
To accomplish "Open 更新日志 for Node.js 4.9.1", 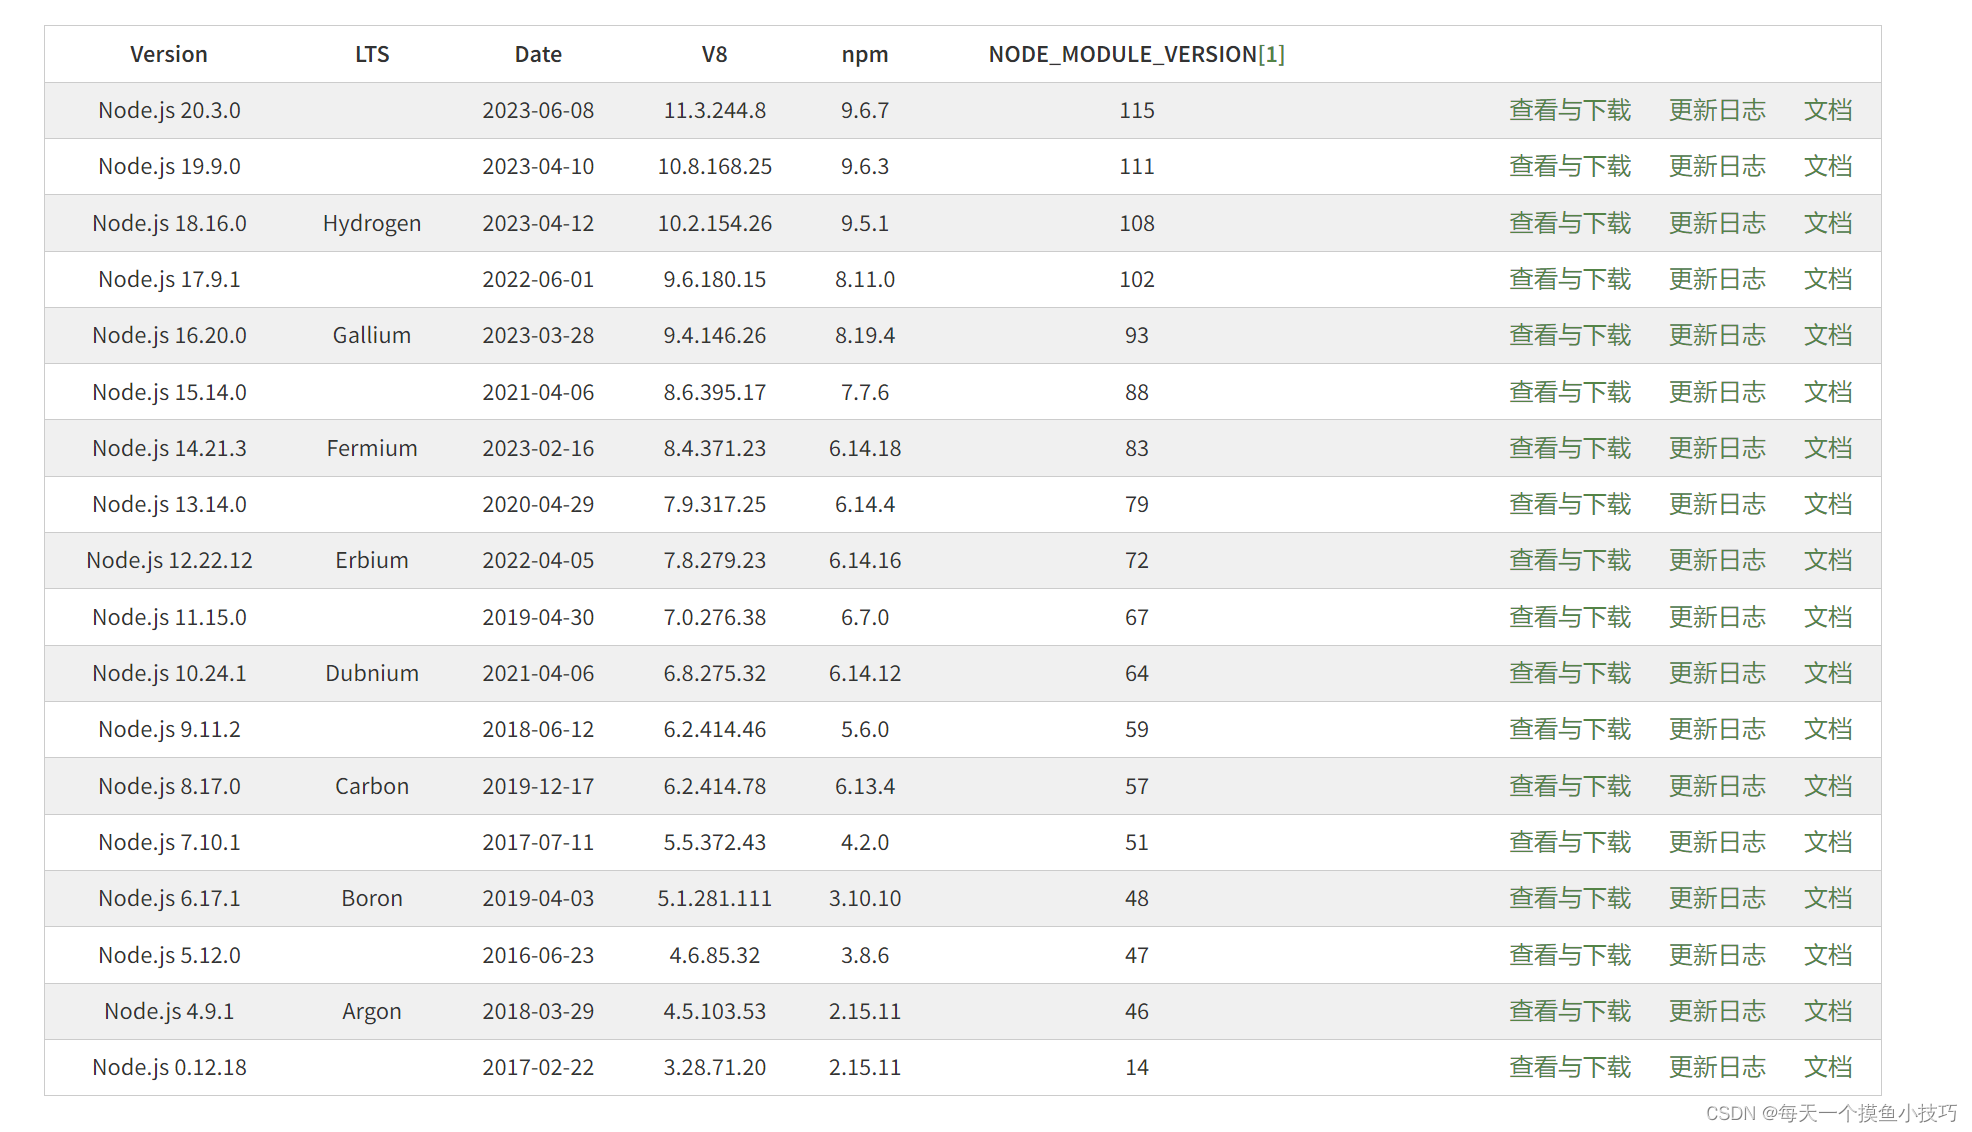I will click(x=1717, y=1011).
